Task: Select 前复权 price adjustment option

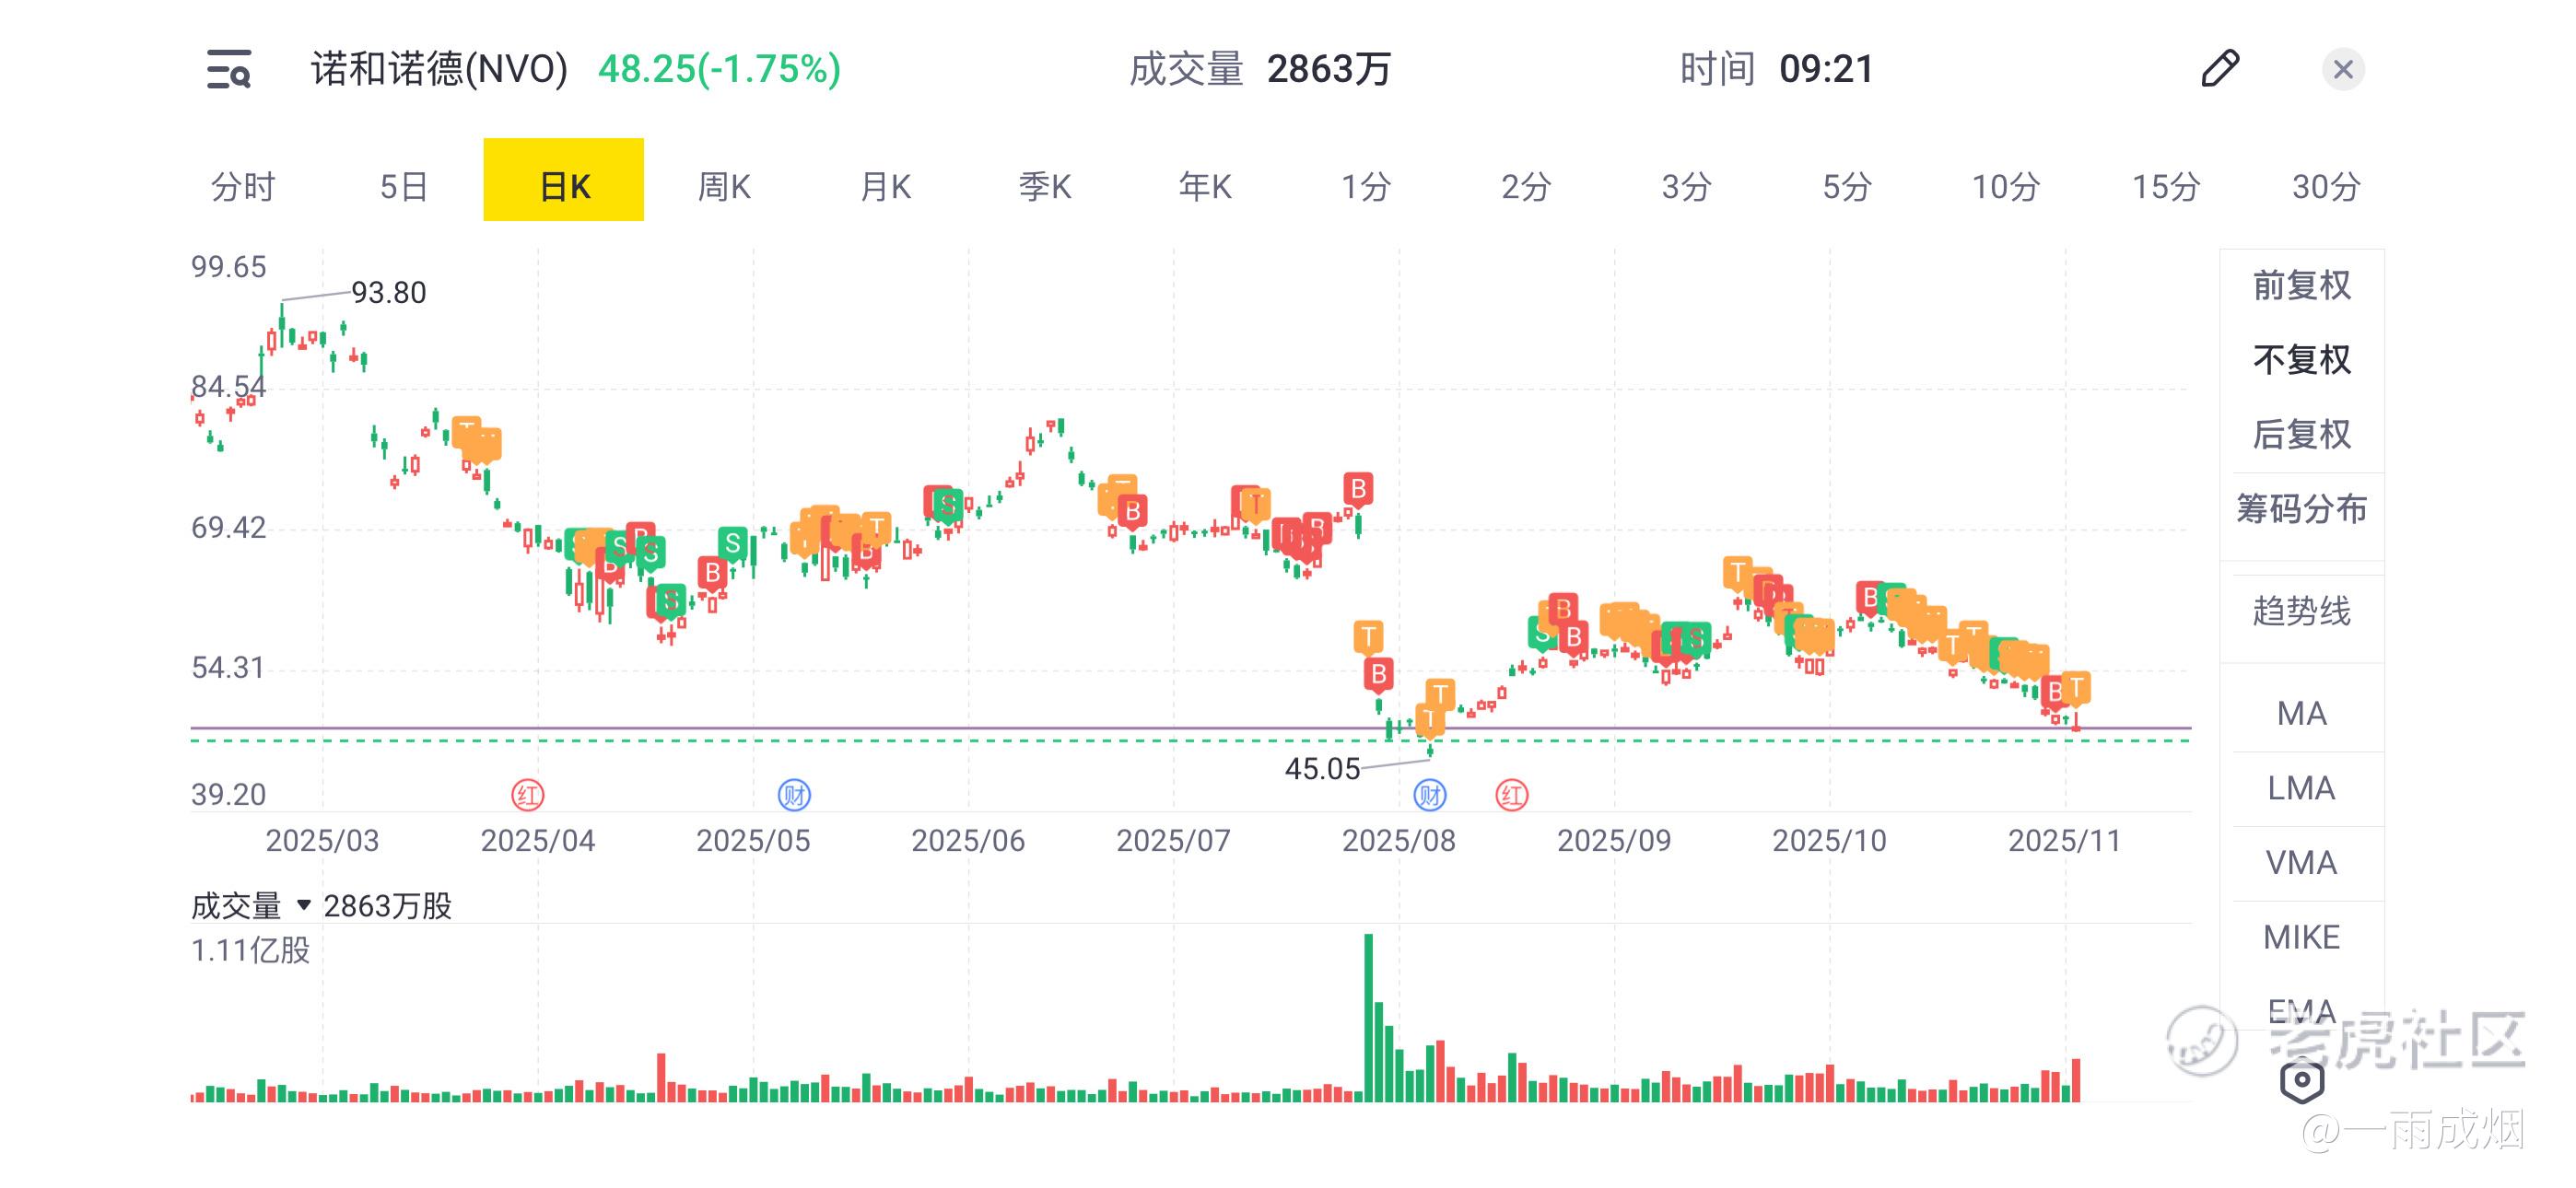Action: tap(2301, 286)
